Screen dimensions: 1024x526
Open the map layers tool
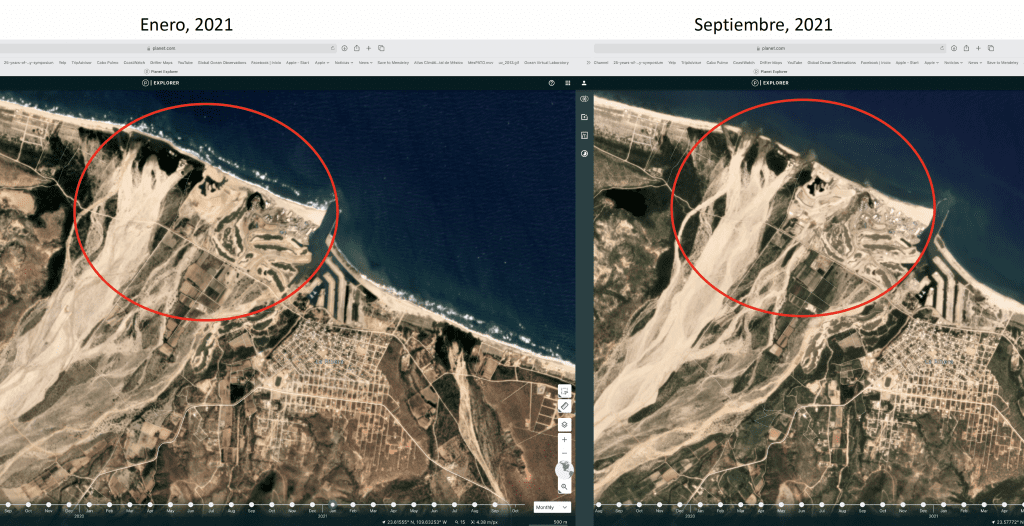tap(564, 424)
